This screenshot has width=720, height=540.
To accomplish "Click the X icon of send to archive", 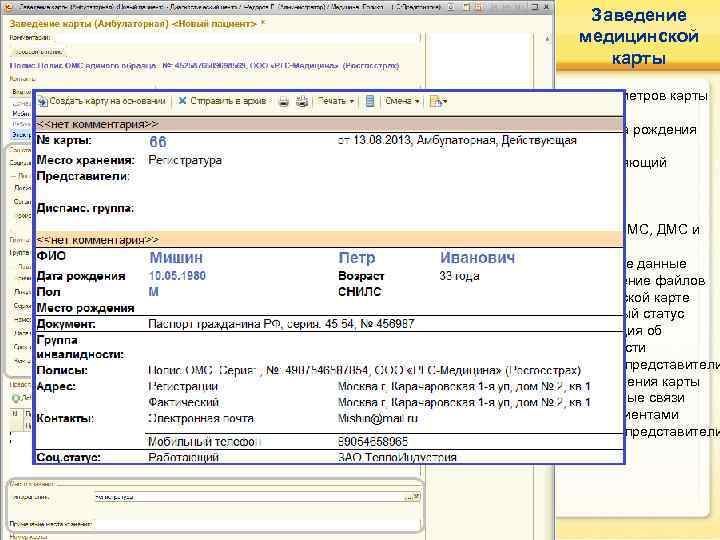I will [182, 101].
